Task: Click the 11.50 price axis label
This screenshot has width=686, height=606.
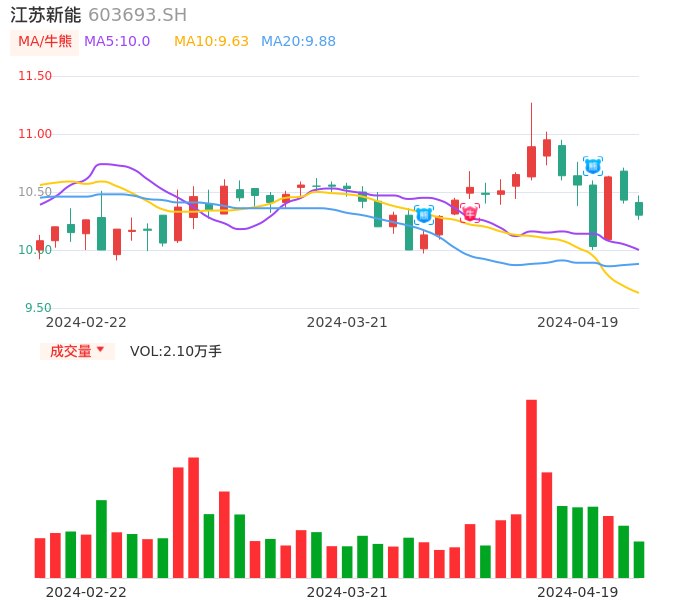Action: click(x=35, y=76)
